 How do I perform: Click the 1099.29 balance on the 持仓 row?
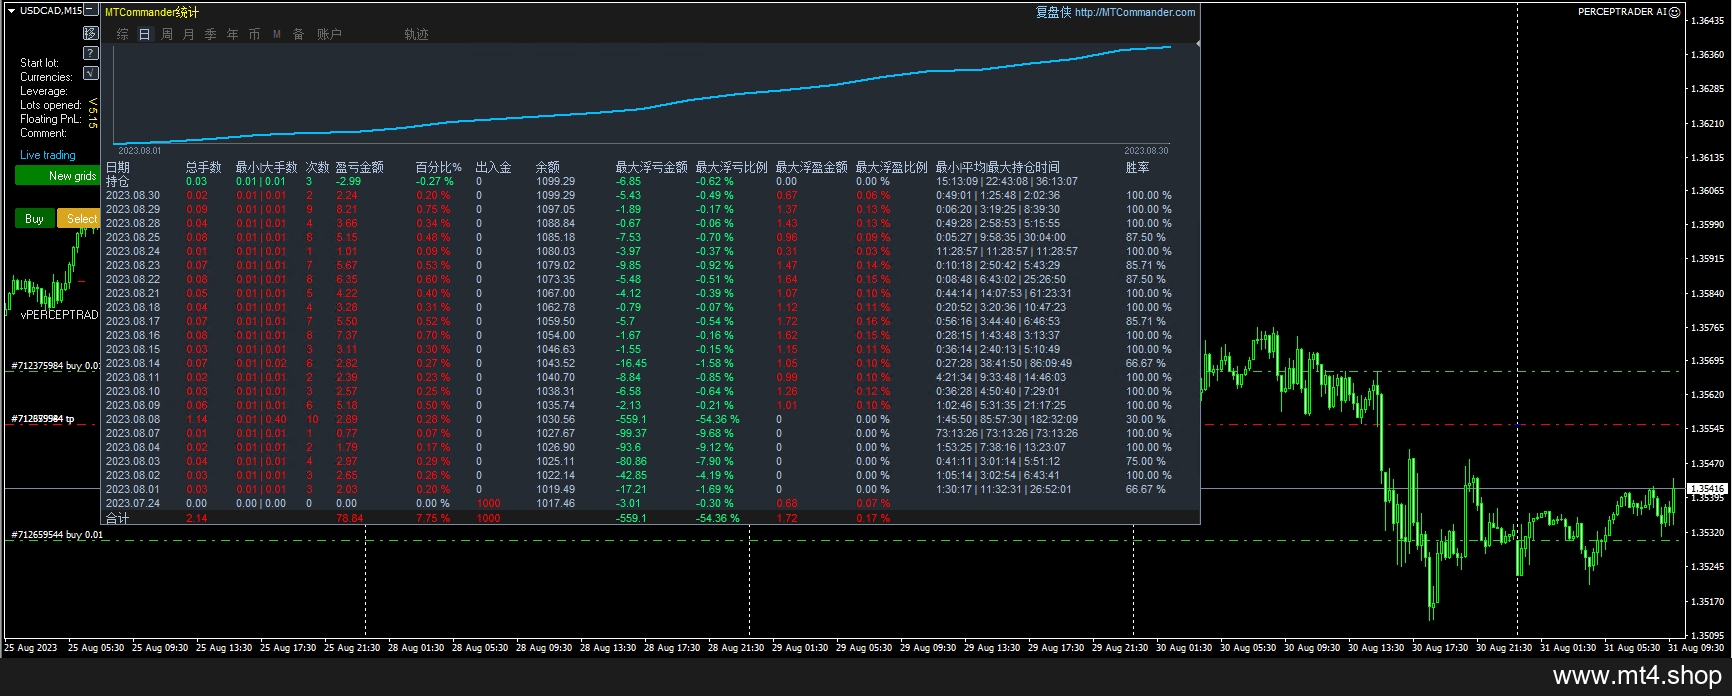pos(555,181)
